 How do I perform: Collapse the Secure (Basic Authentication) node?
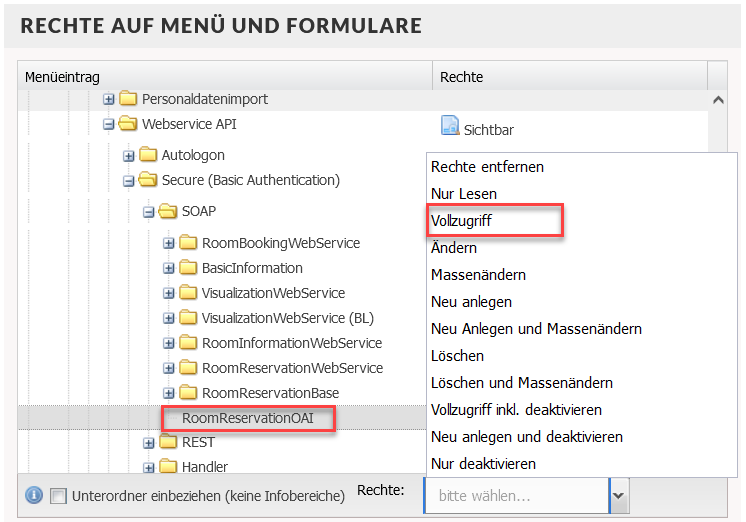[128, 181]
